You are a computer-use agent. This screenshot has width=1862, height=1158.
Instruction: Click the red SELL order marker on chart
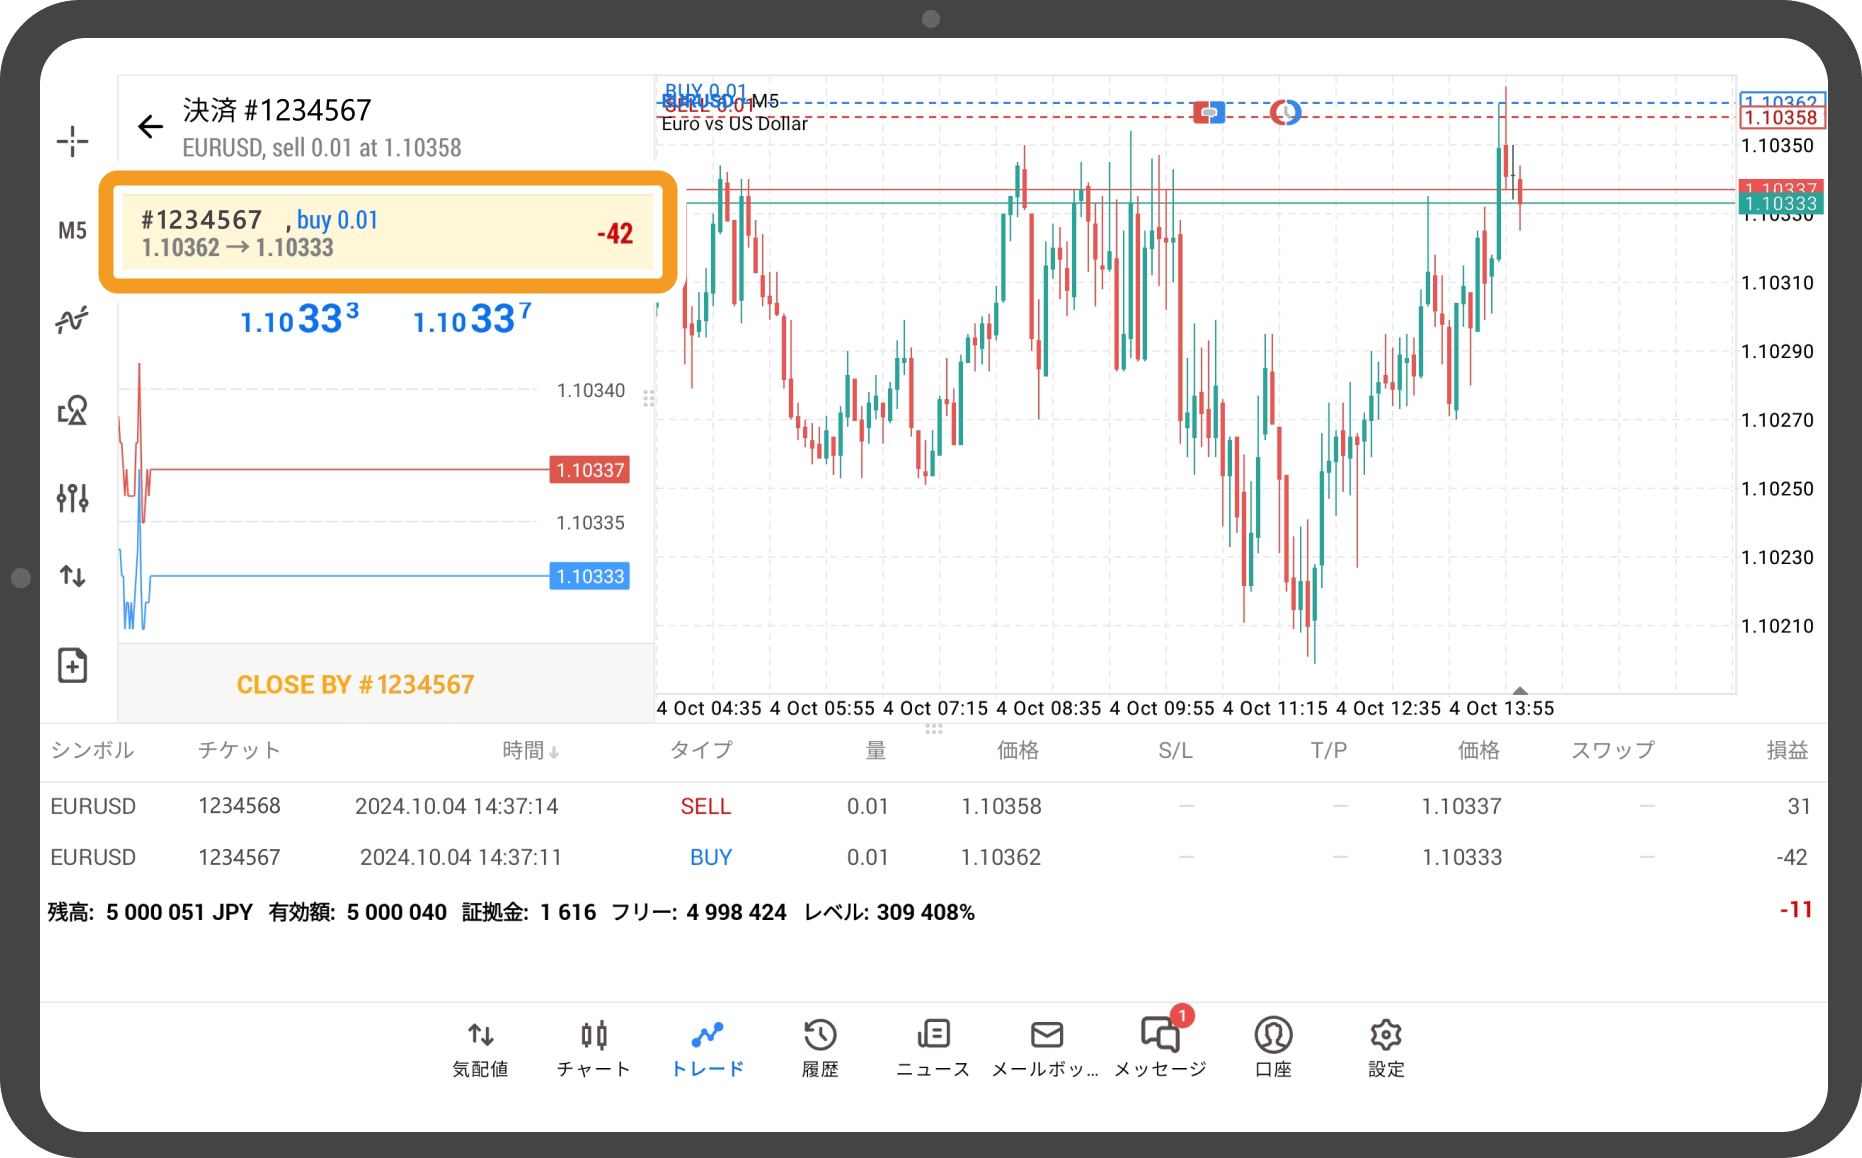[1209, 112]
